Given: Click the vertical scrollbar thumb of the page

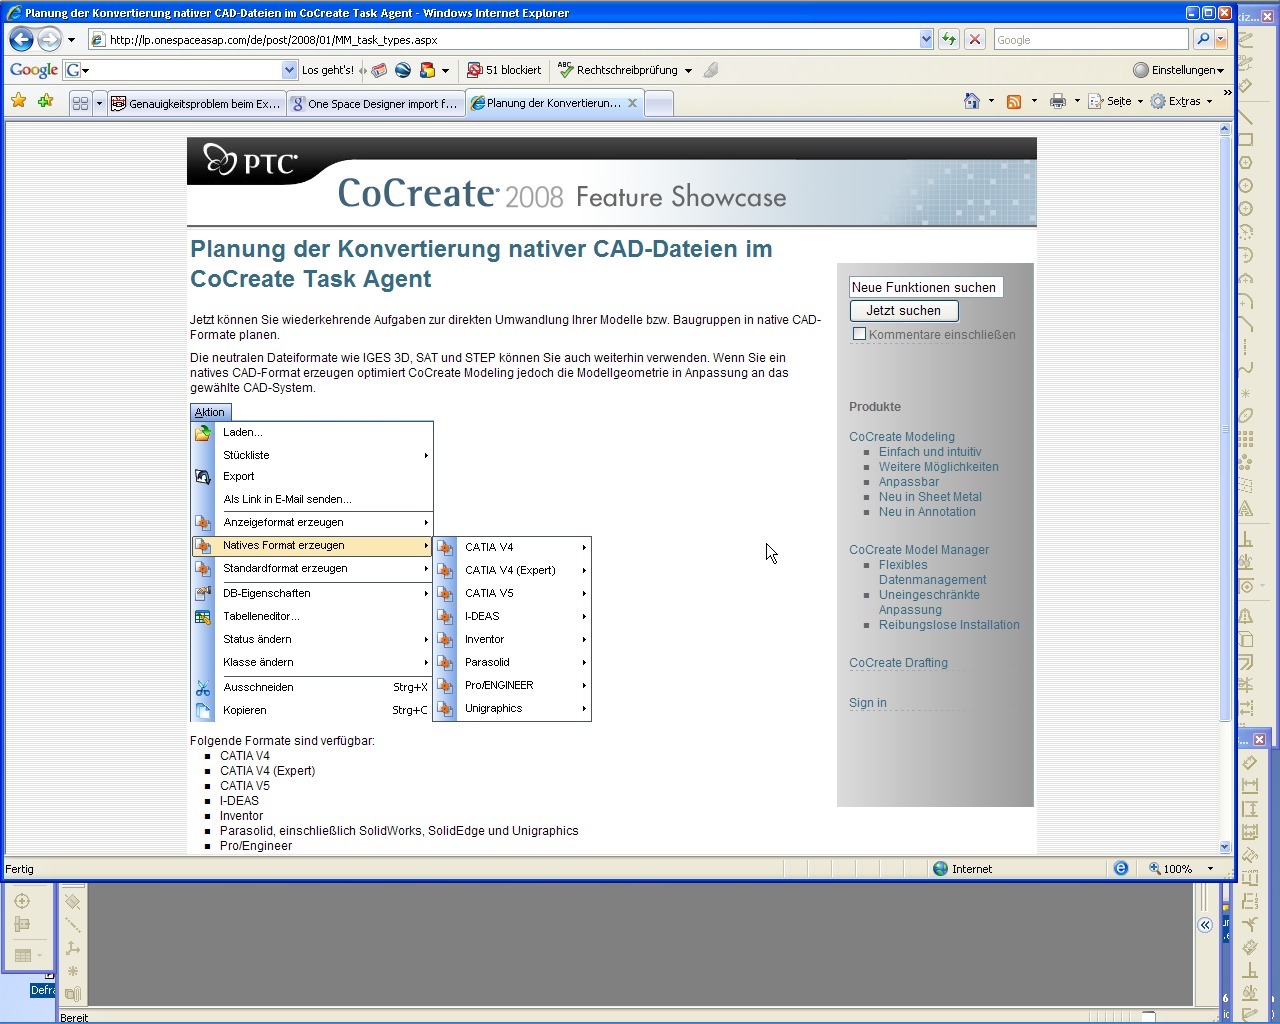Looking at the screenshot, I should point(1225,428).
